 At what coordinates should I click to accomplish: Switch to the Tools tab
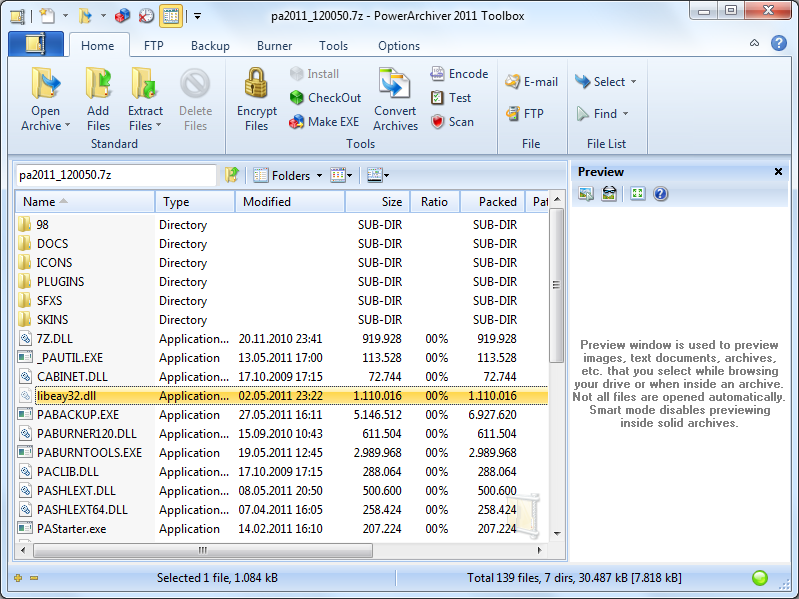point(333,45)
